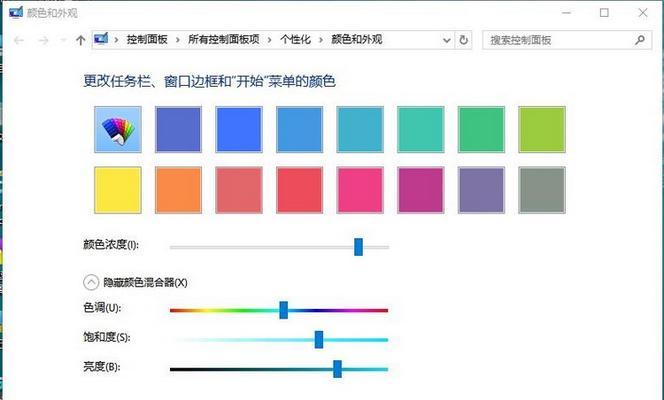Go back with the left arrow
This screenshot has width=664, height=400.
19,40
